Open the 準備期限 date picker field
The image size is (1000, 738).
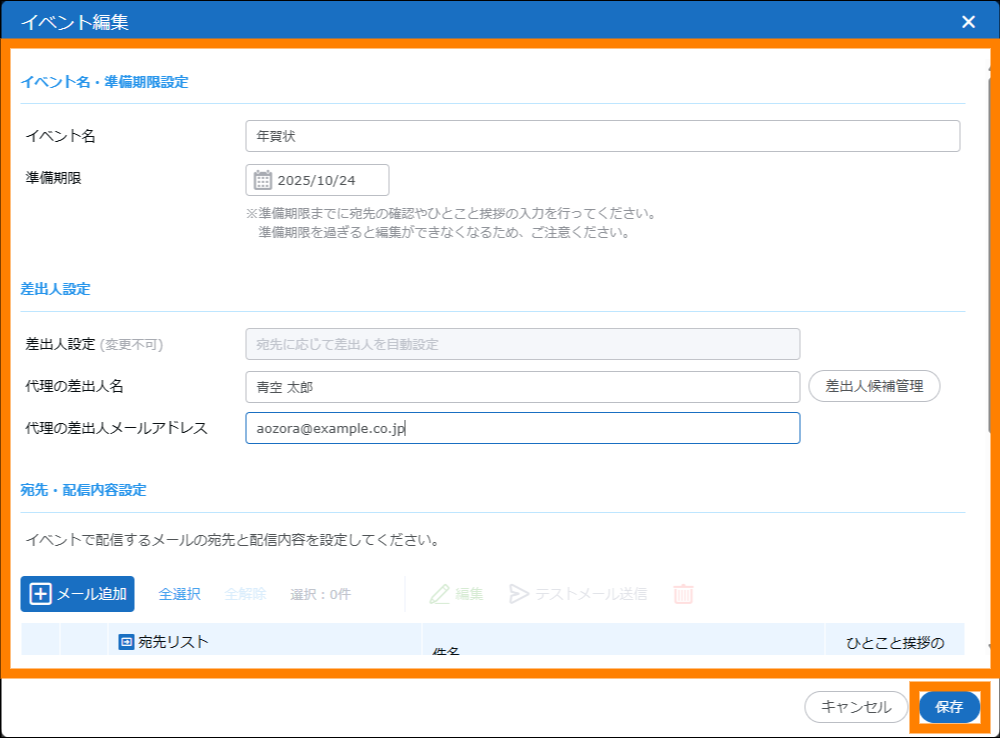pyautogui.click(x=317, y=180)
